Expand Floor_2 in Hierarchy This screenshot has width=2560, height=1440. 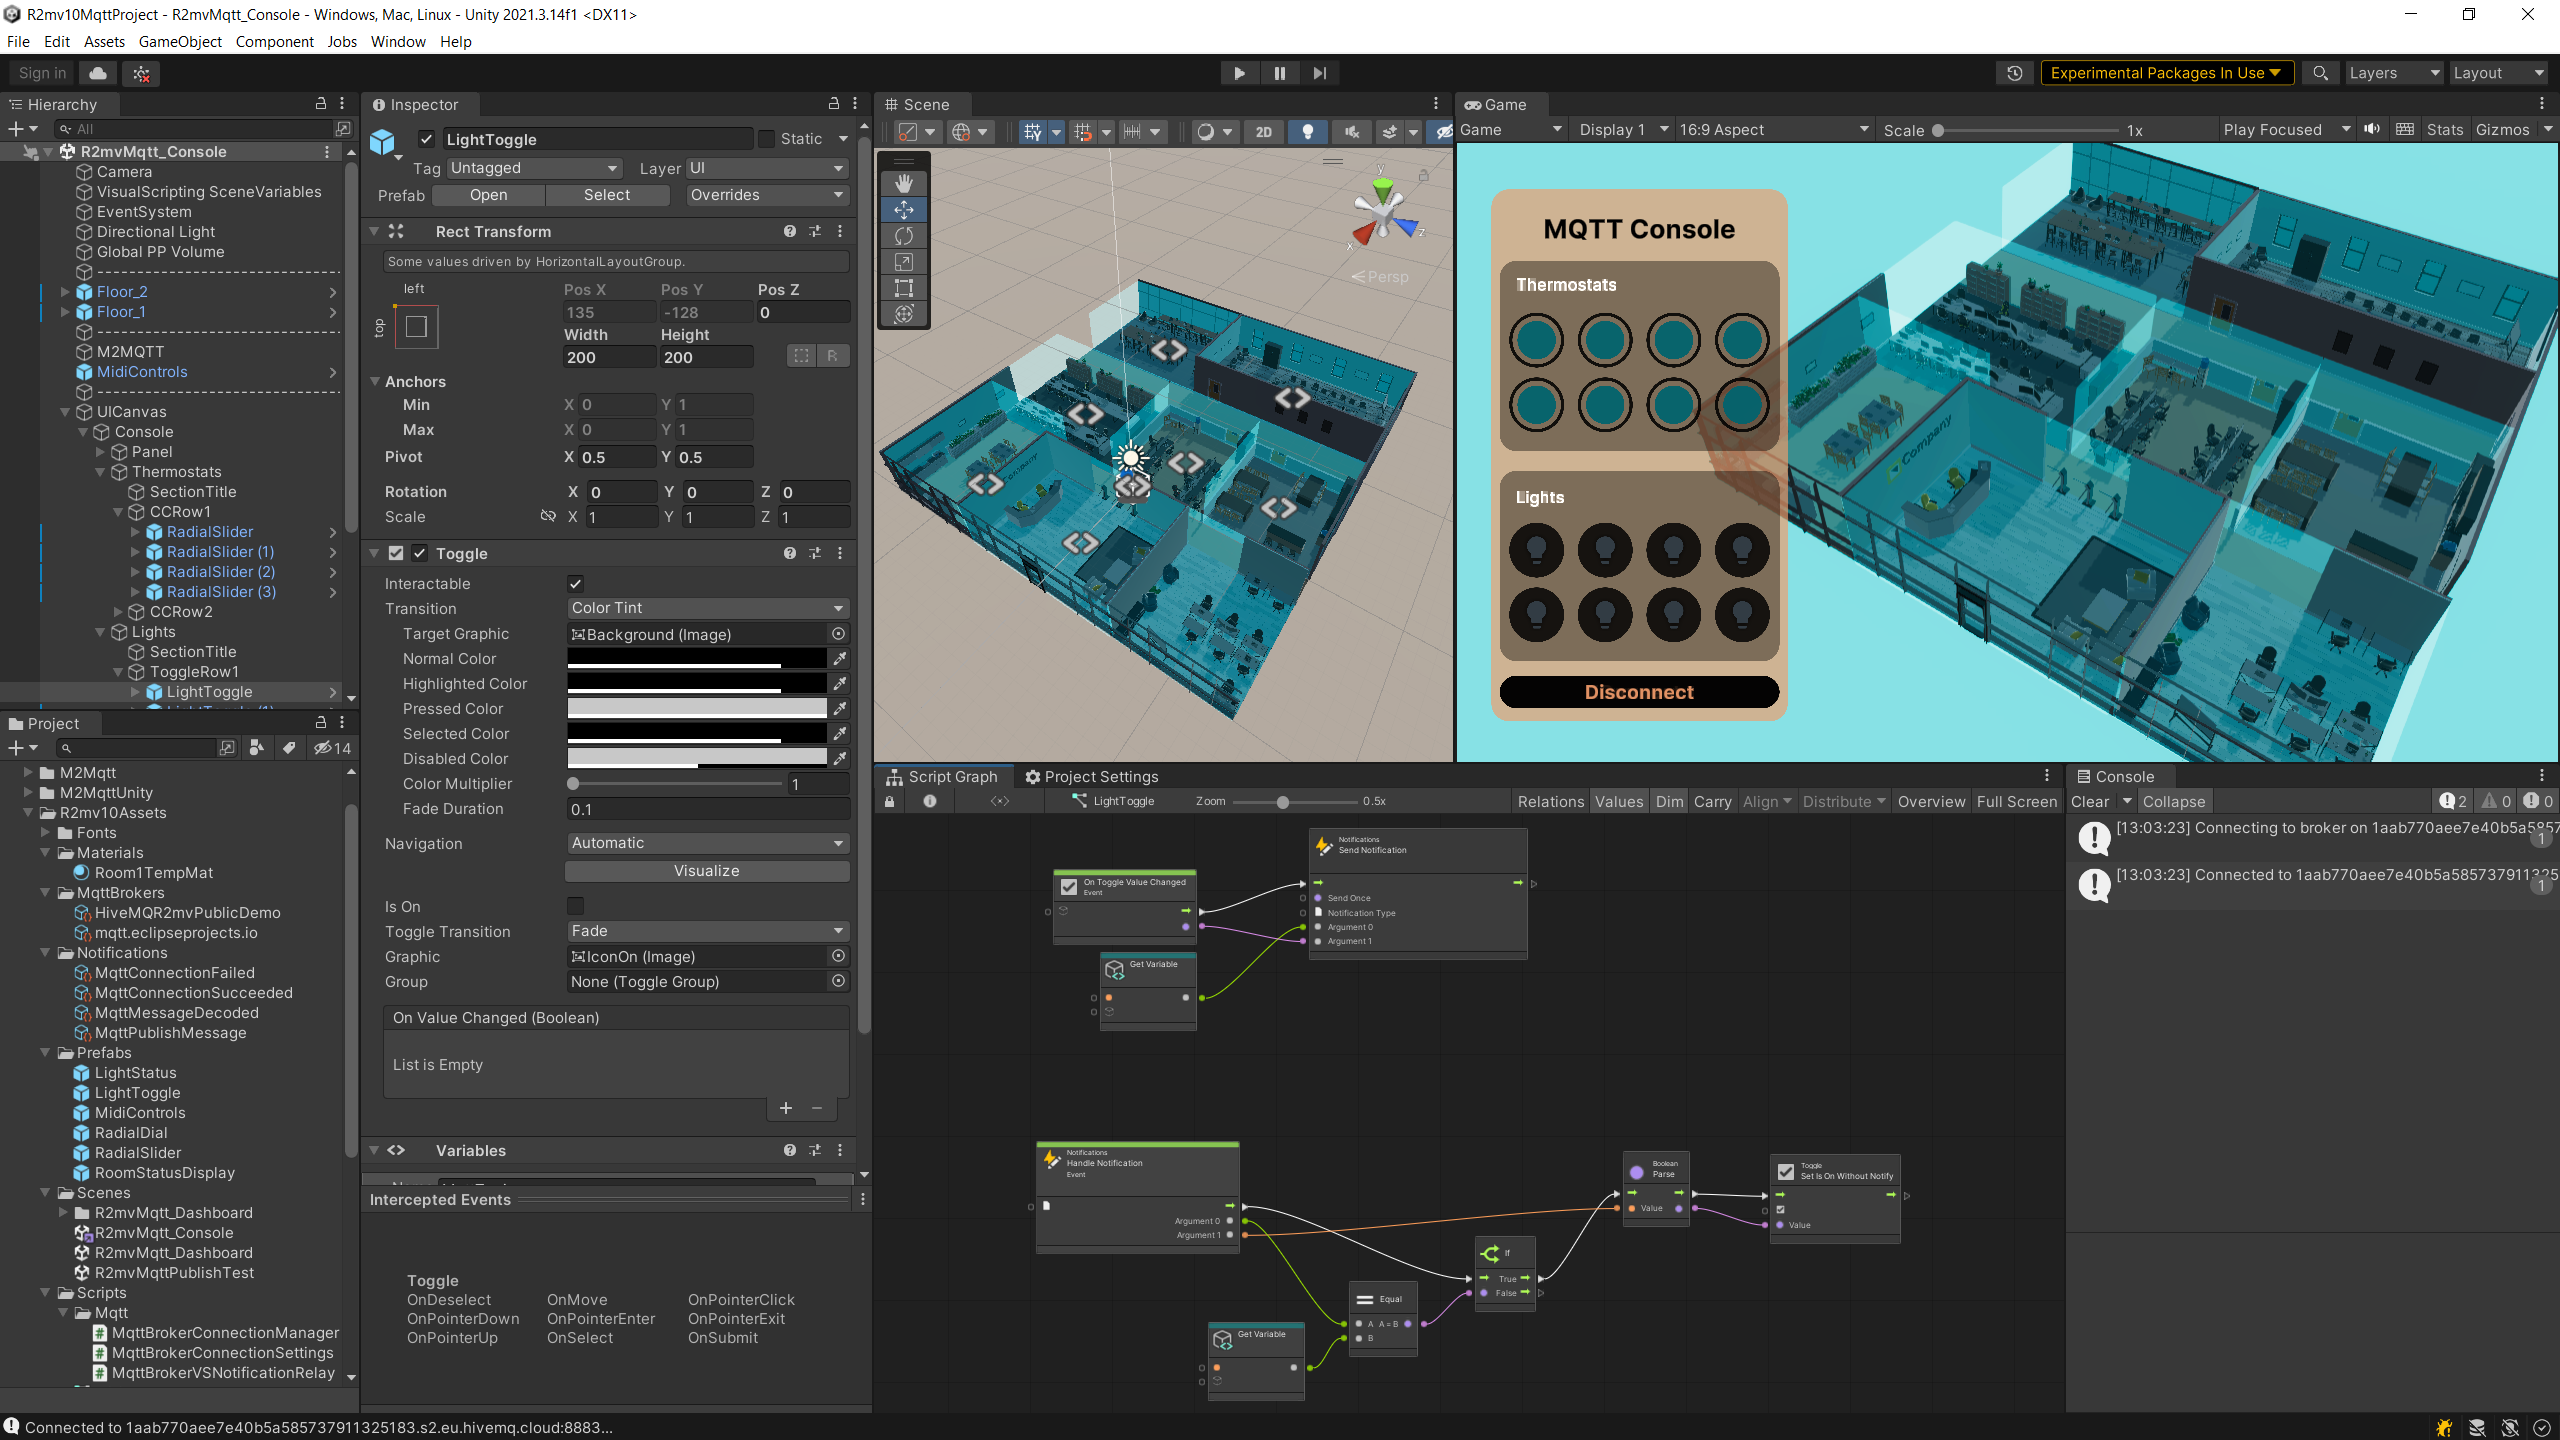click(65, 292)
